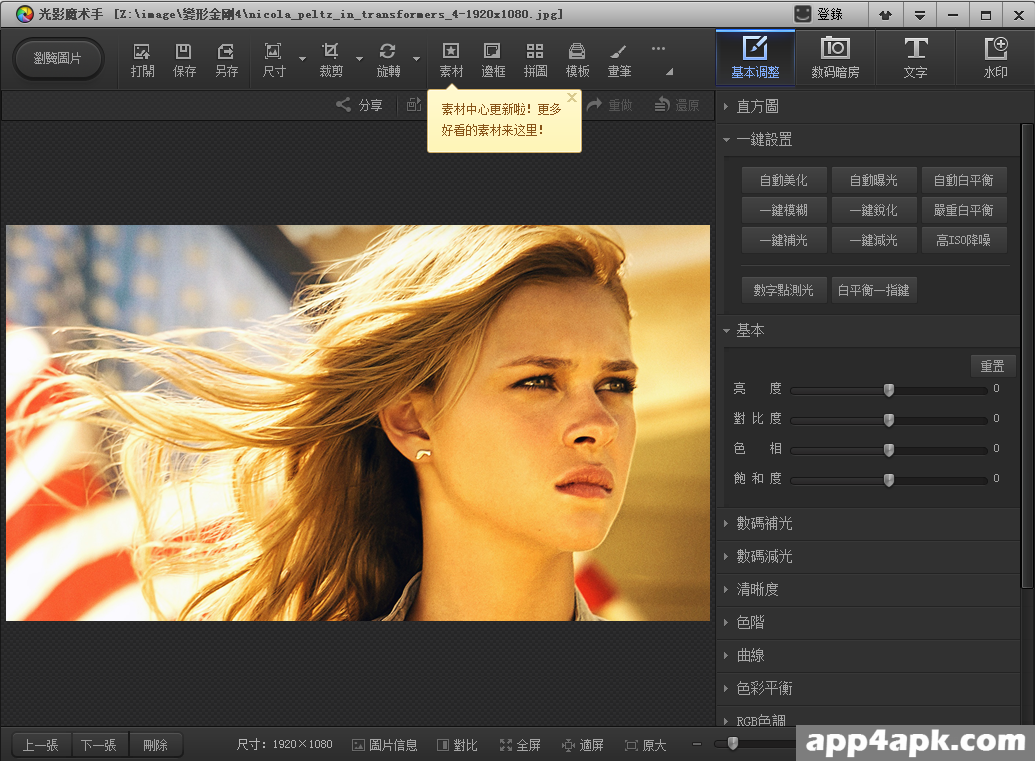The height and width of the screenshot is (761, 1035).
Task: Open the title bar dropdown menu icon
Action: coord(919,15)
